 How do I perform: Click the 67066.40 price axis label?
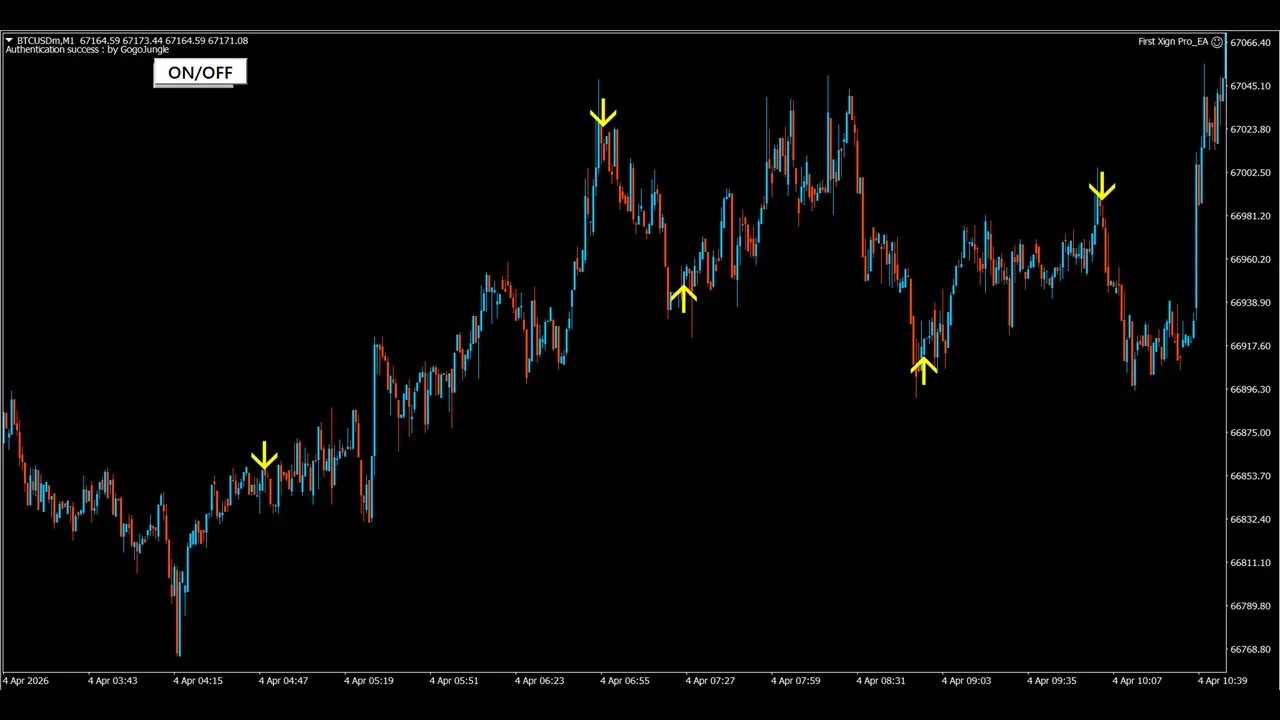[x=1250, y=43]
